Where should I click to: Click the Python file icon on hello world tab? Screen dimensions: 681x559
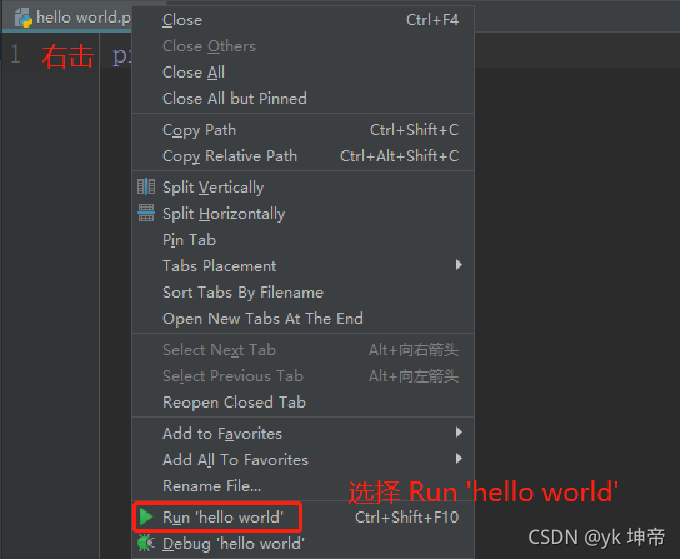(23, 18)
